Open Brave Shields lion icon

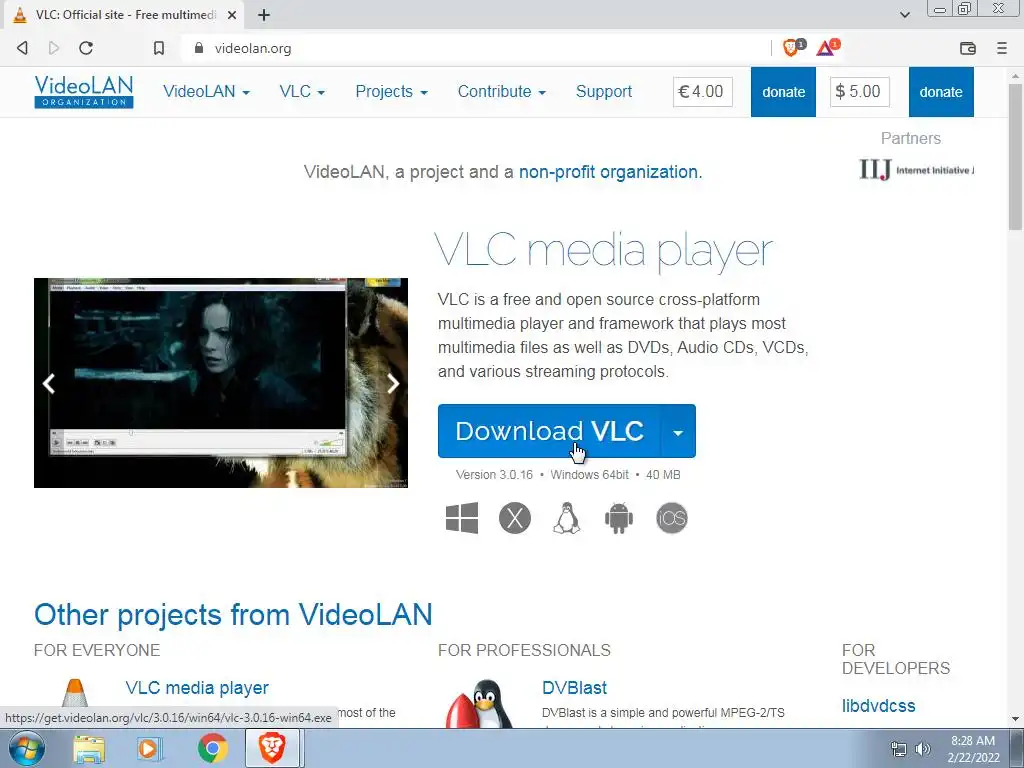(x=792, y=47)
